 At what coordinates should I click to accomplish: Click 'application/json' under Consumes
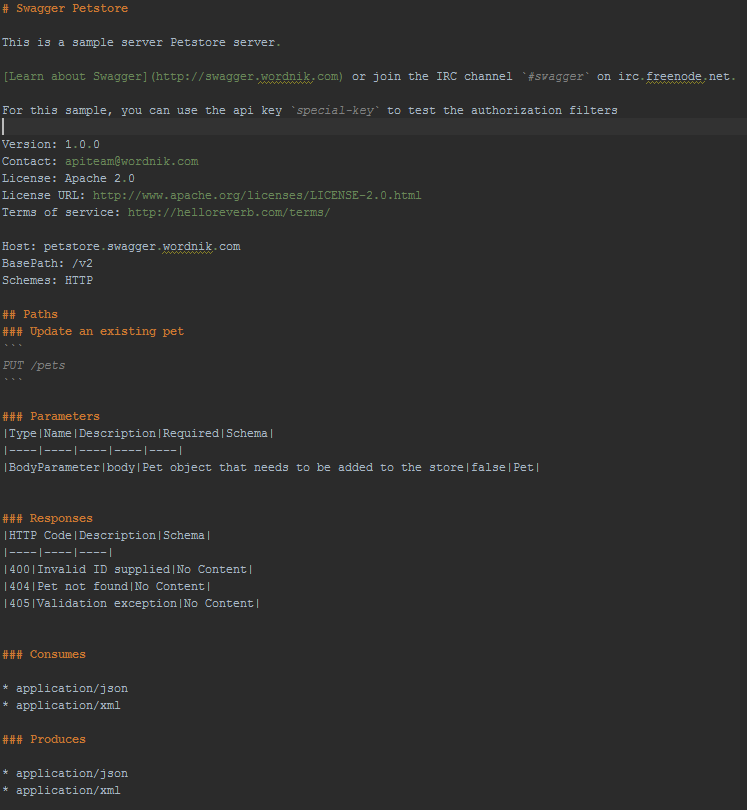(x=72, y=689)
